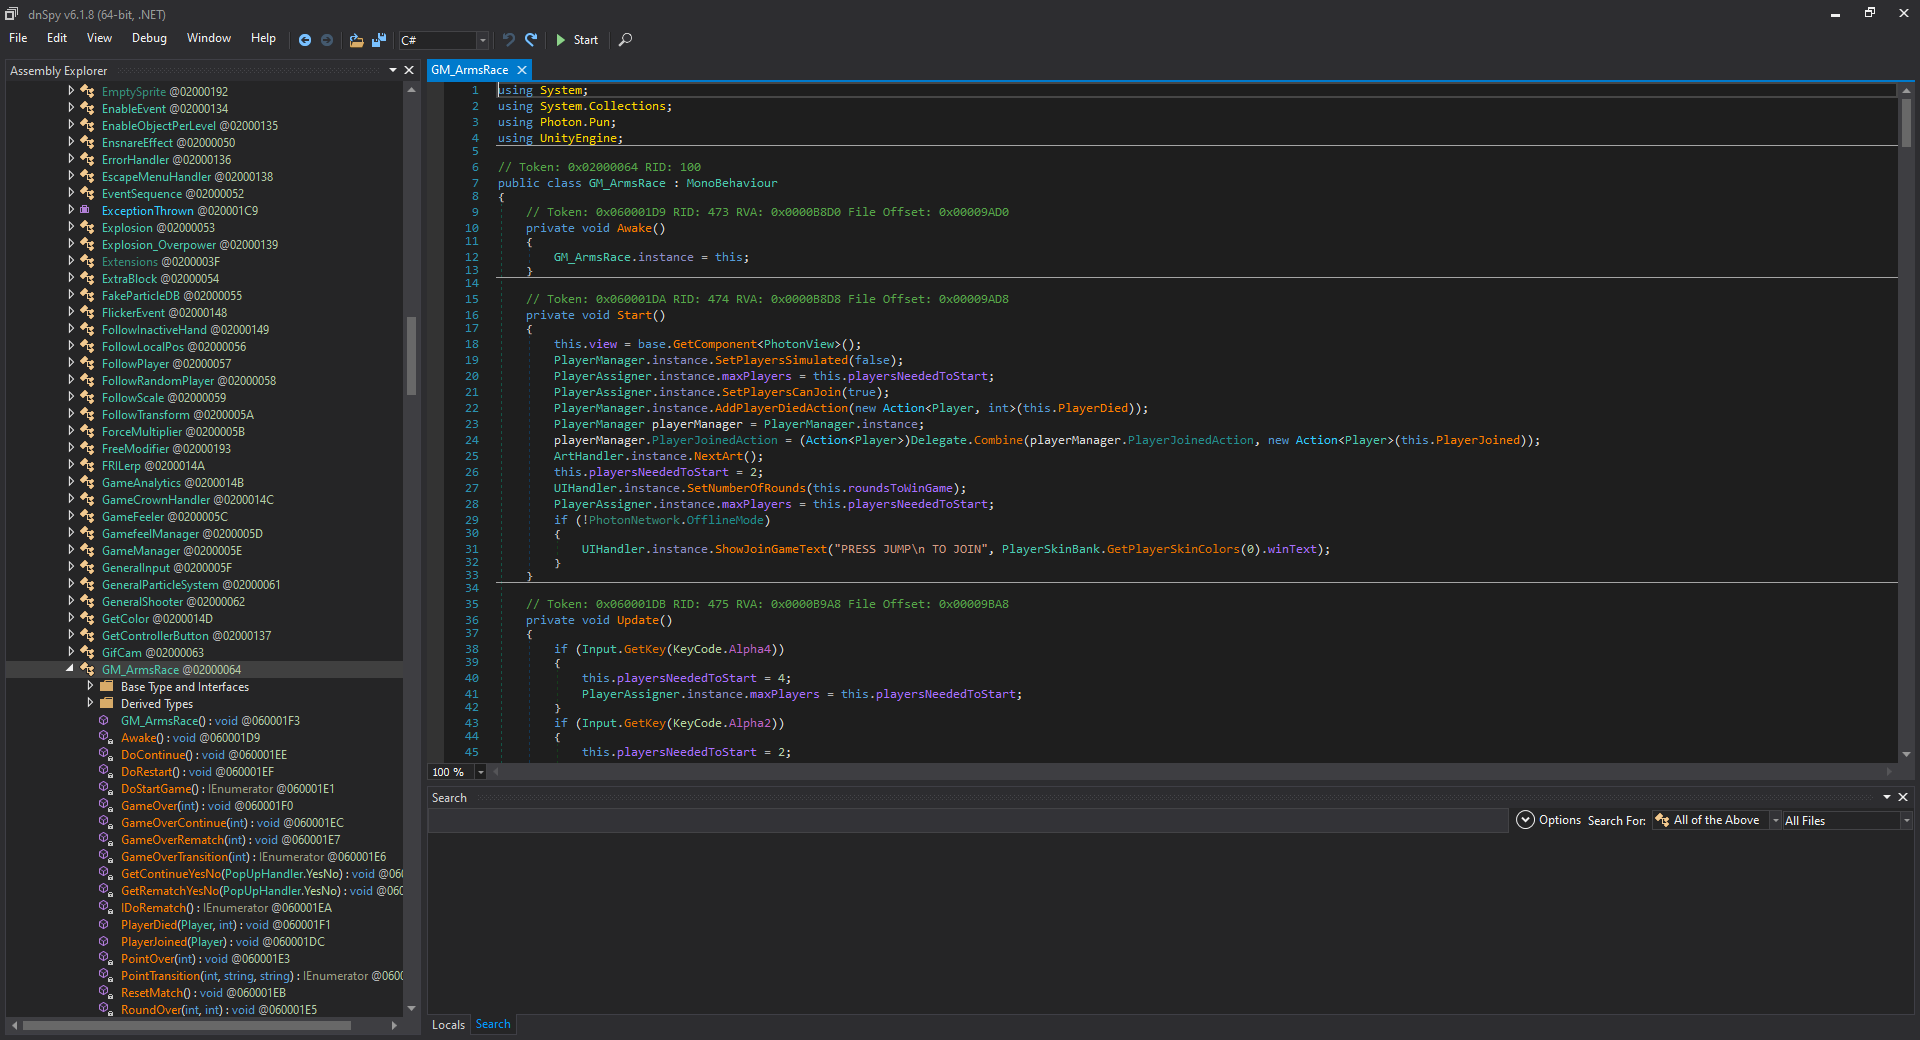Click the search text input field
The image size is (1920, 1040).
[x=966, y=821]
